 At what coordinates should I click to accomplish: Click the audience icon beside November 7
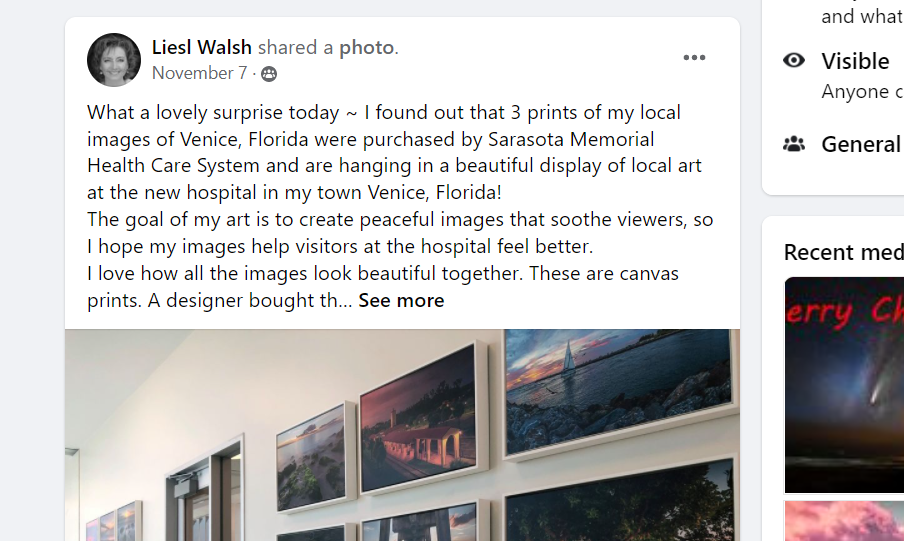pos(269,74)
